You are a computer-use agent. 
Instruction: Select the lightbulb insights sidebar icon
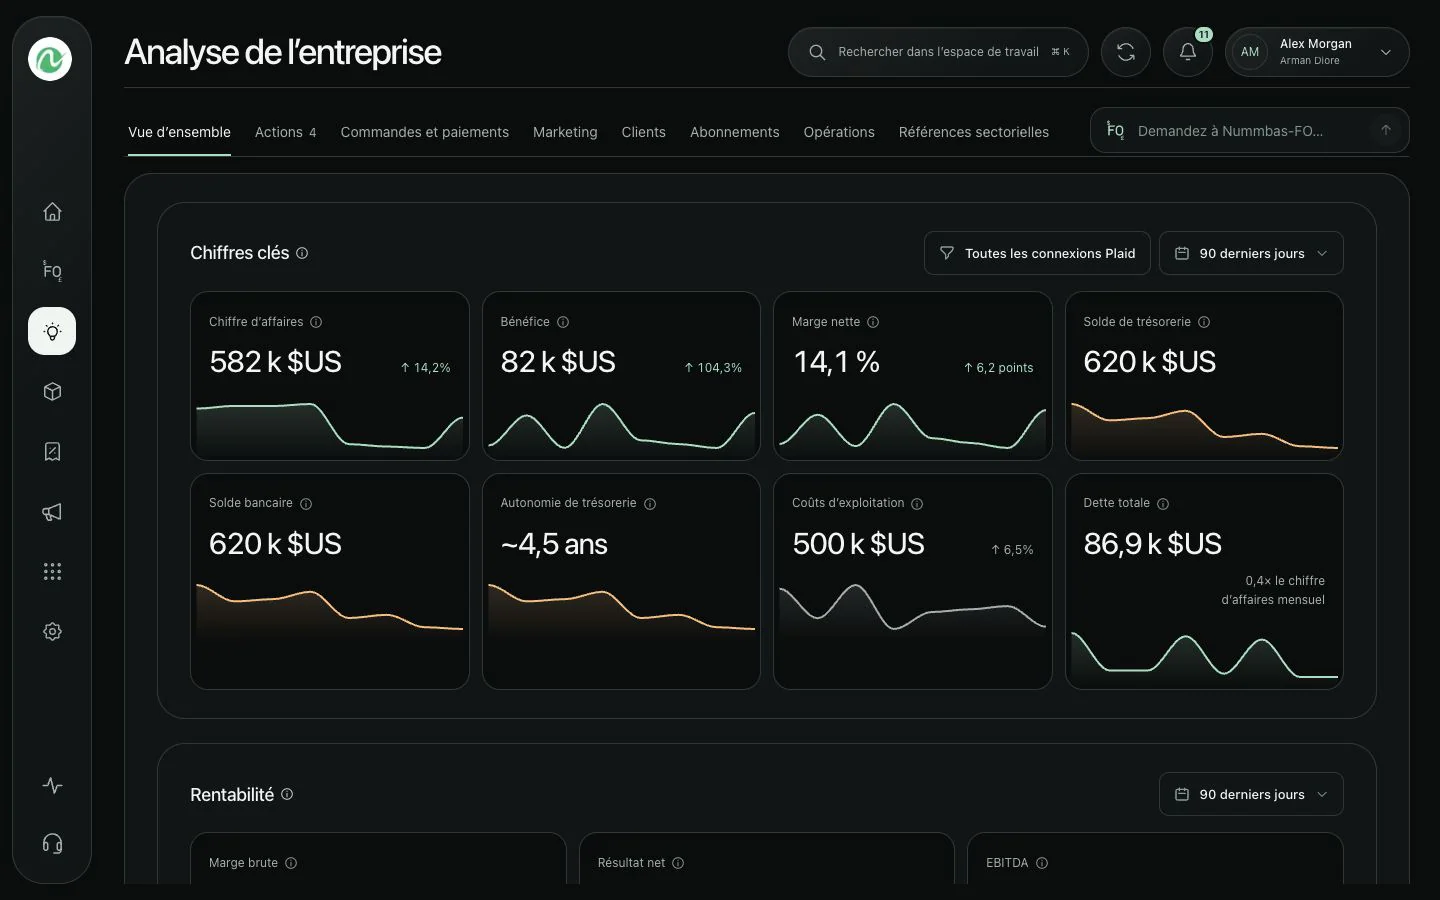tap(52, 331)
